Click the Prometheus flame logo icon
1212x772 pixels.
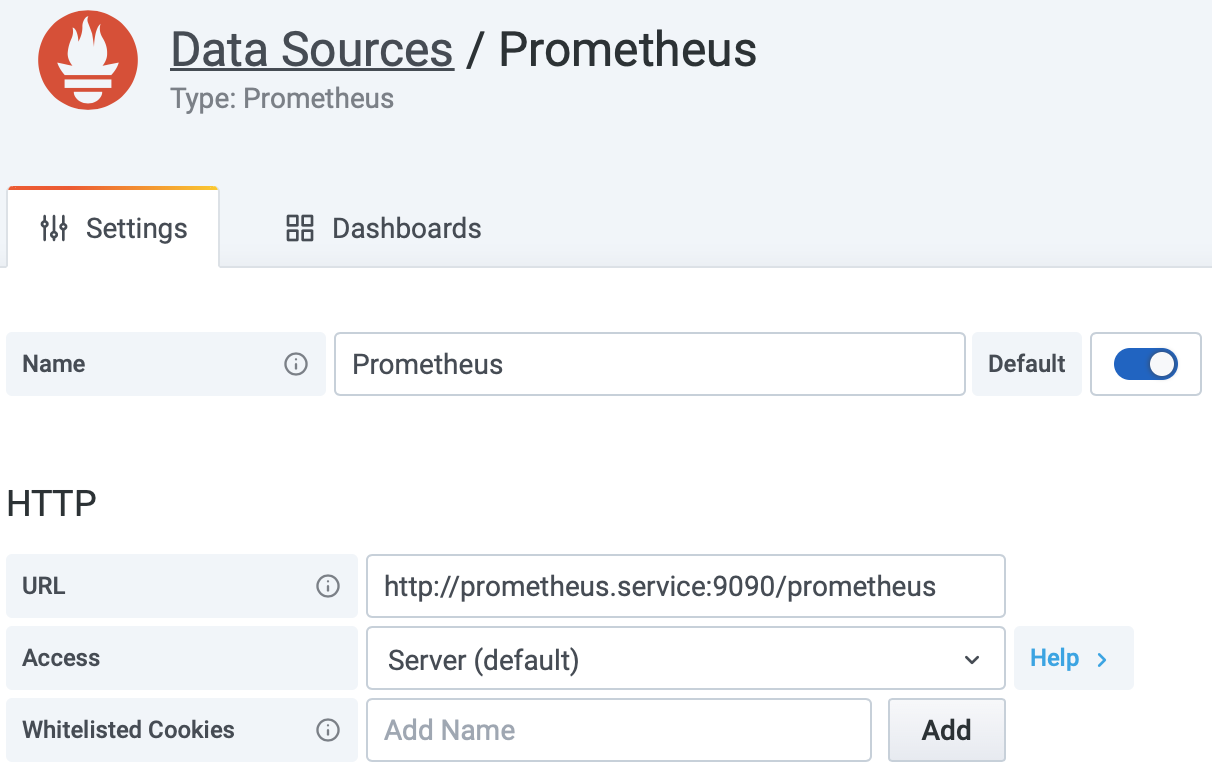coord(88,61)
